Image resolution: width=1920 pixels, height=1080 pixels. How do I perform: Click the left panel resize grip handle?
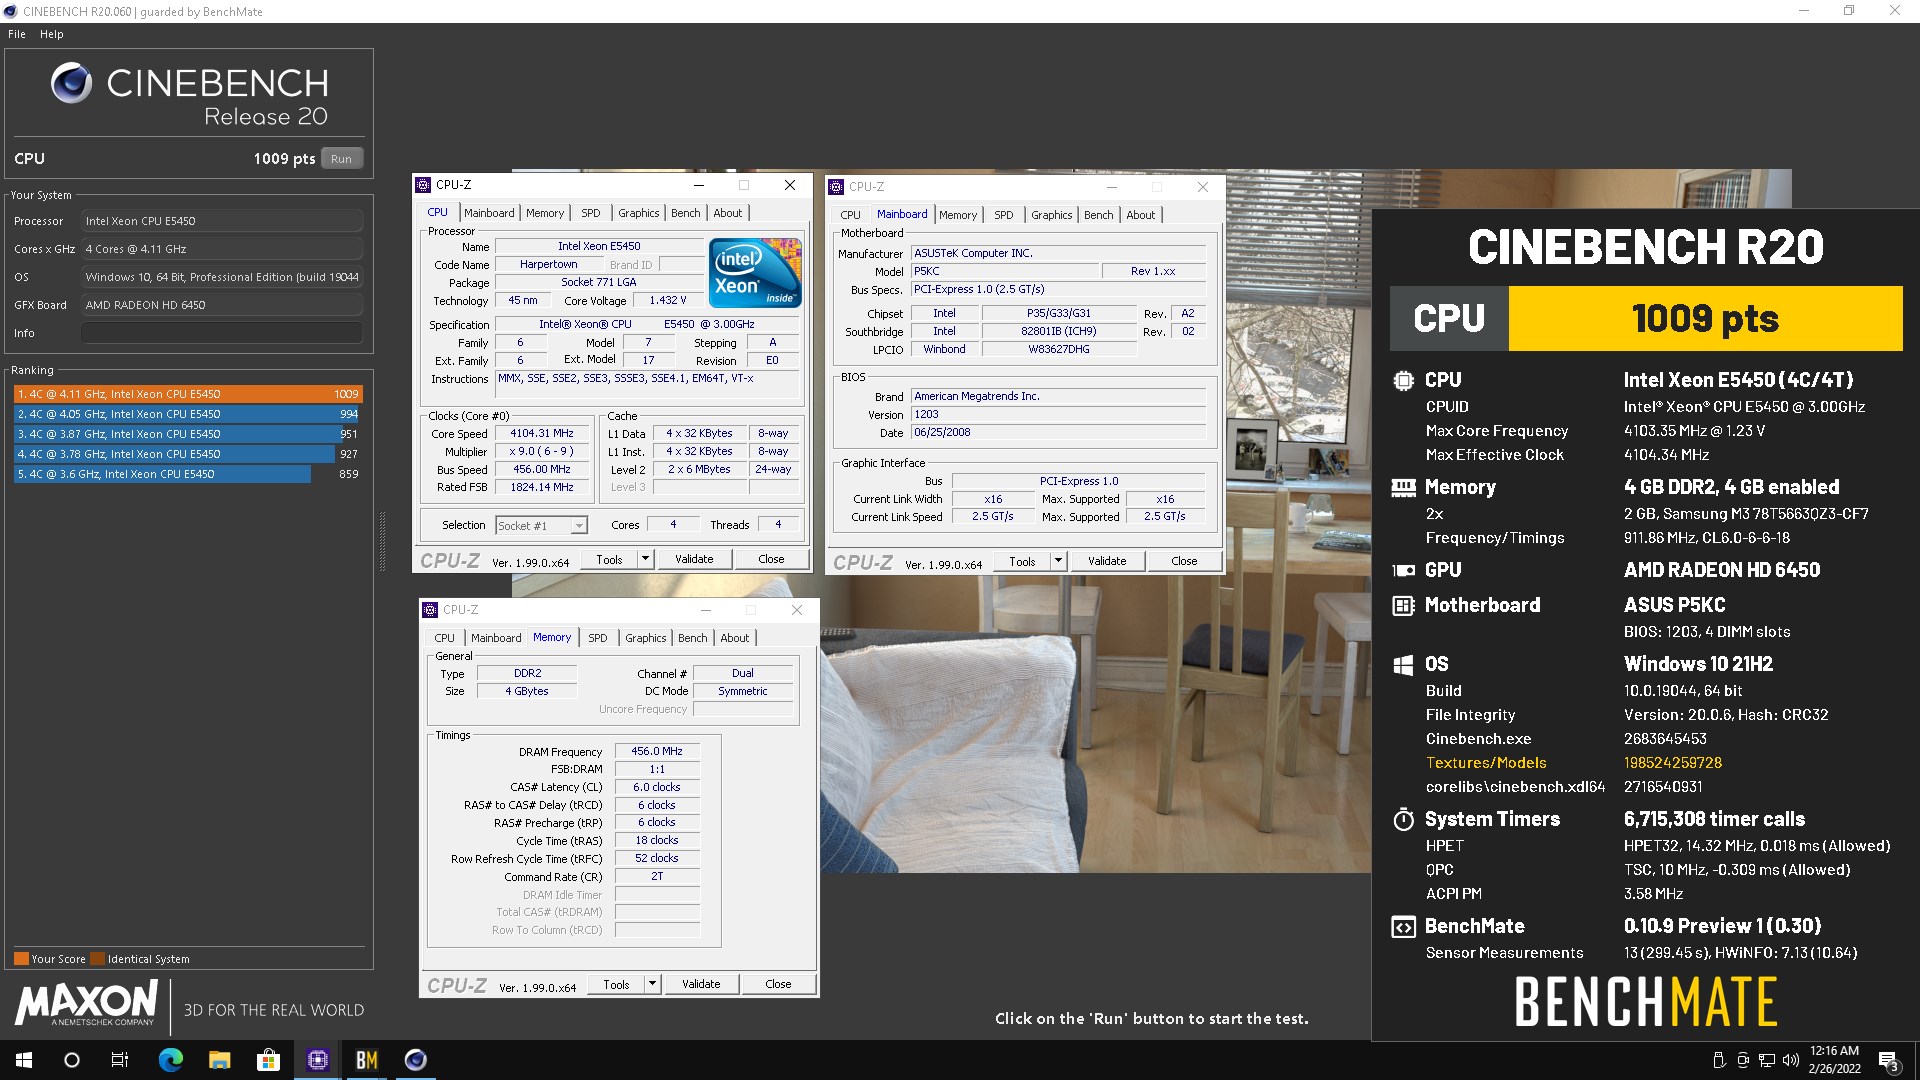pos(382,541)
